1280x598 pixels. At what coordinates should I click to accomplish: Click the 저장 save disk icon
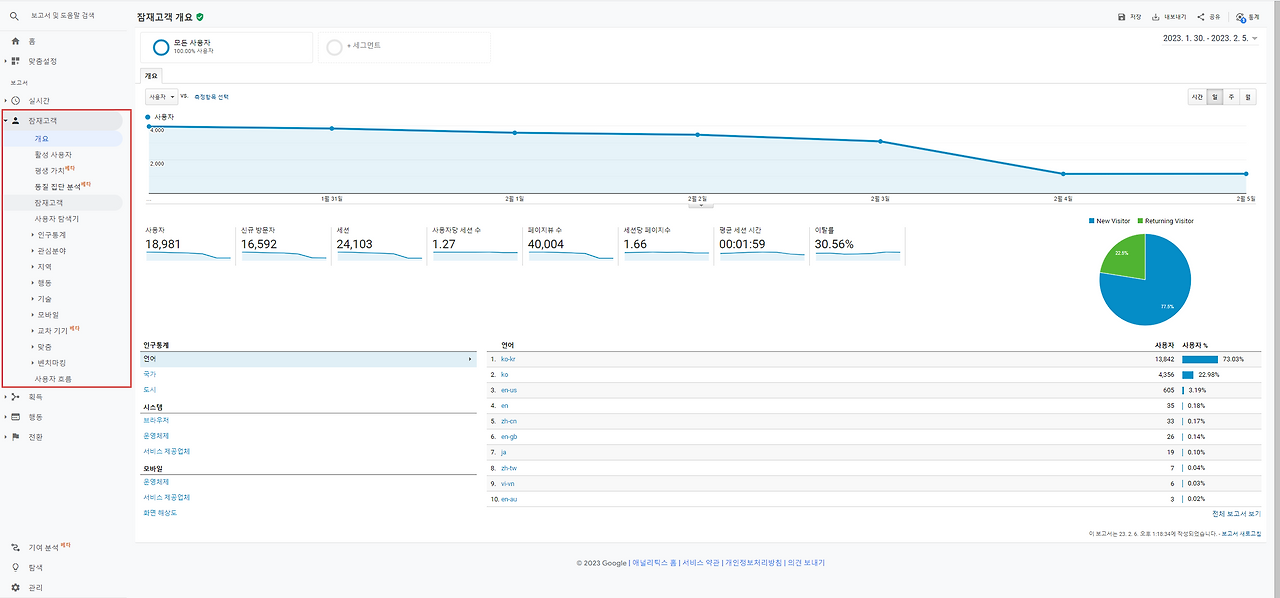point(1121,17)
